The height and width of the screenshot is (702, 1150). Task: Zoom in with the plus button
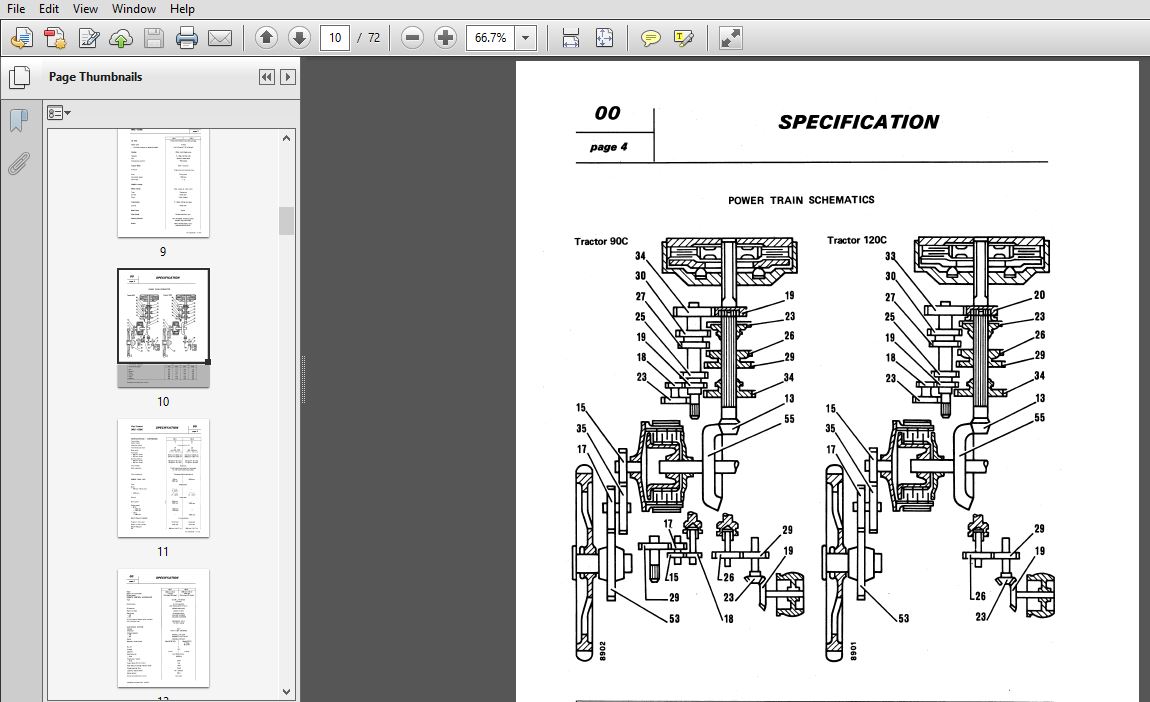tap(445, 37)
